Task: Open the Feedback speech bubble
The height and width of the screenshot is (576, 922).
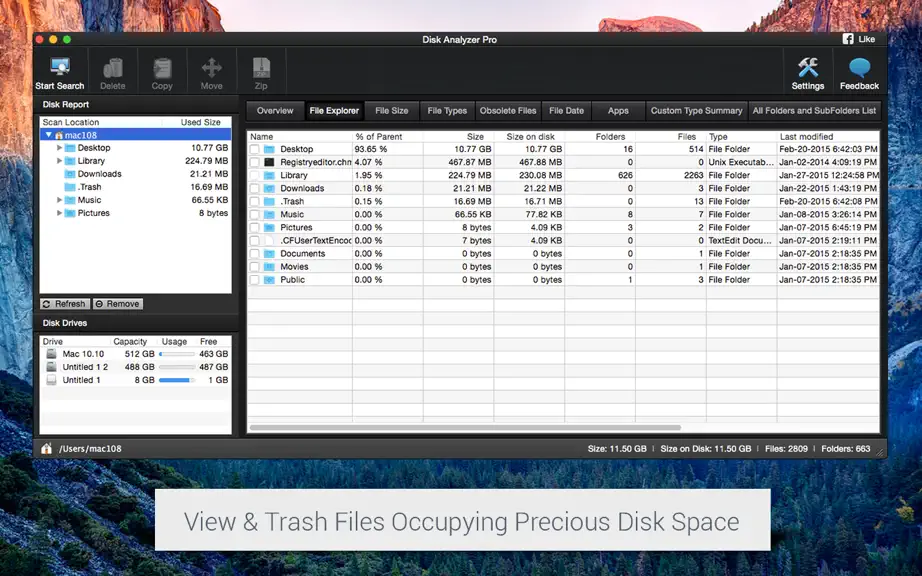Action: point(859,68)
